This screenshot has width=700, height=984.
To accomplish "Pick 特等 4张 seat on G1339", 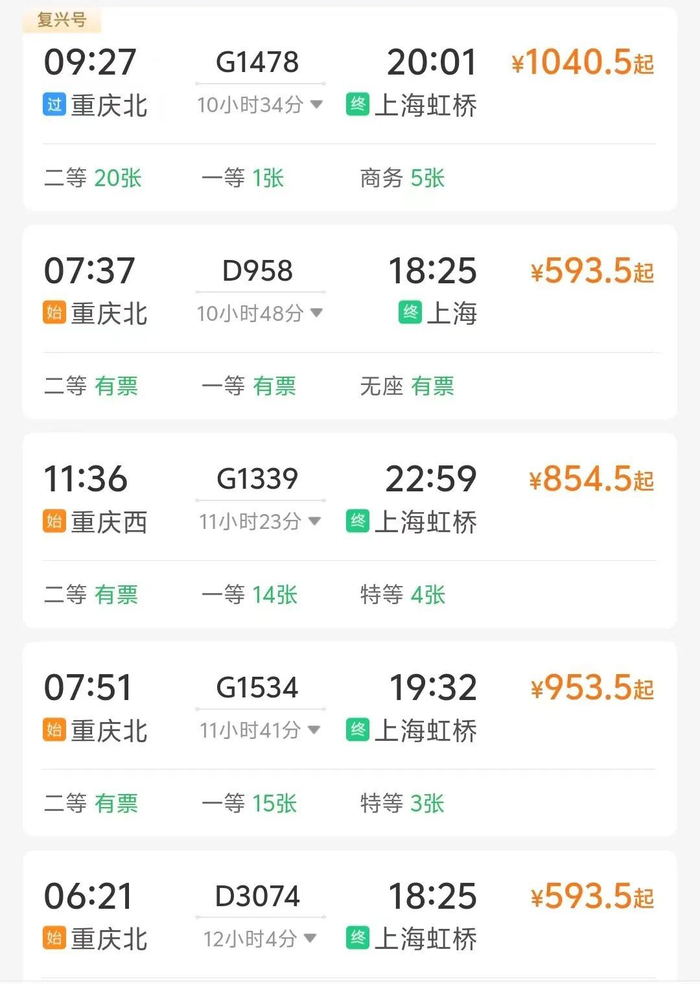I will pos(402,595).
